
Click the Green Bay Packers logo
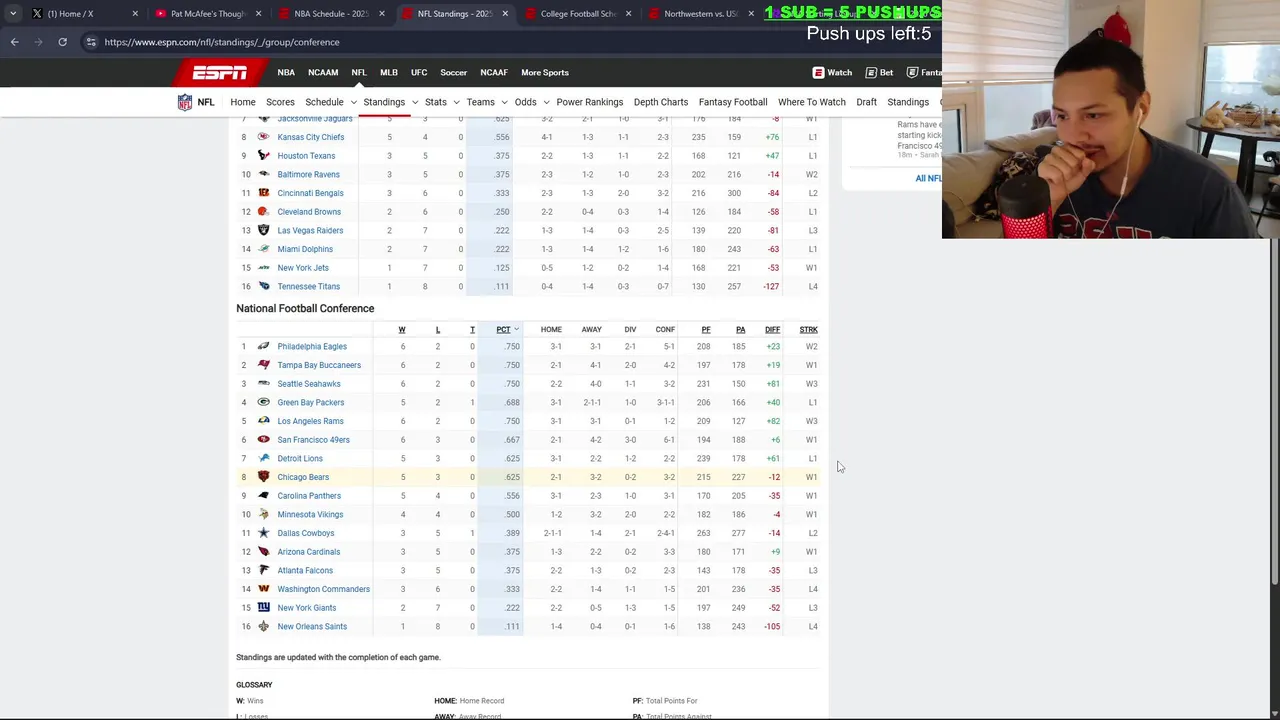coord(264,403)
